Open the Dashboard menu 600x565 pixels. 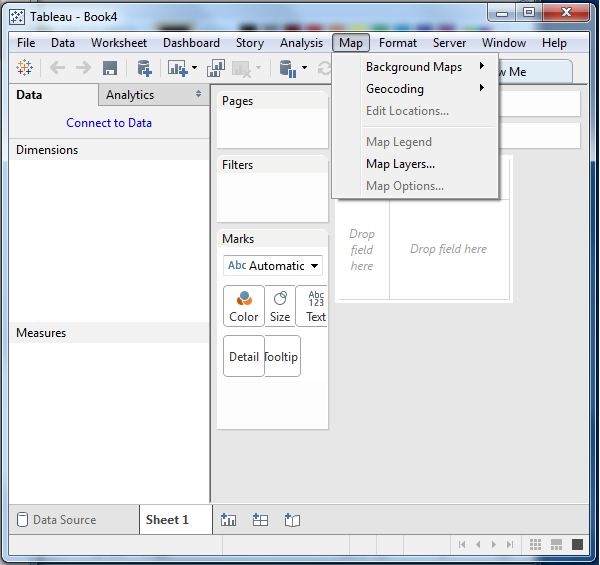coord(191,43)
